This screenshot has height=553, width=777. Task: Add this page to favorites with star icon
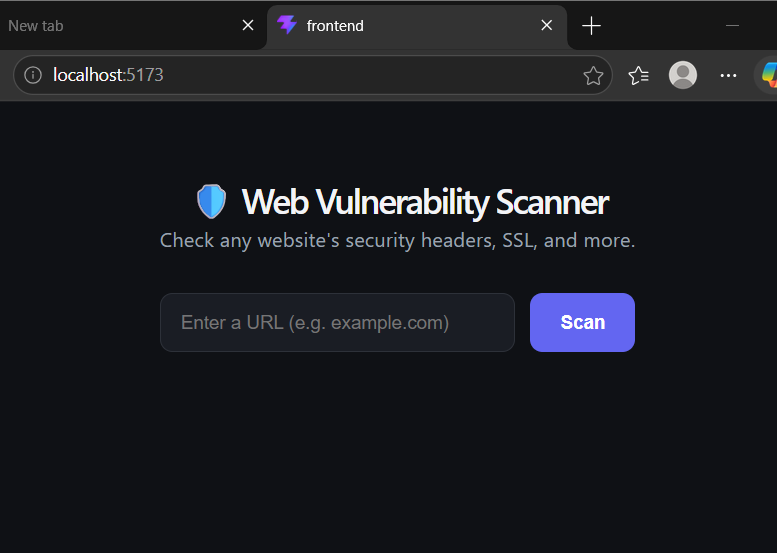click(x=593, y=75)
